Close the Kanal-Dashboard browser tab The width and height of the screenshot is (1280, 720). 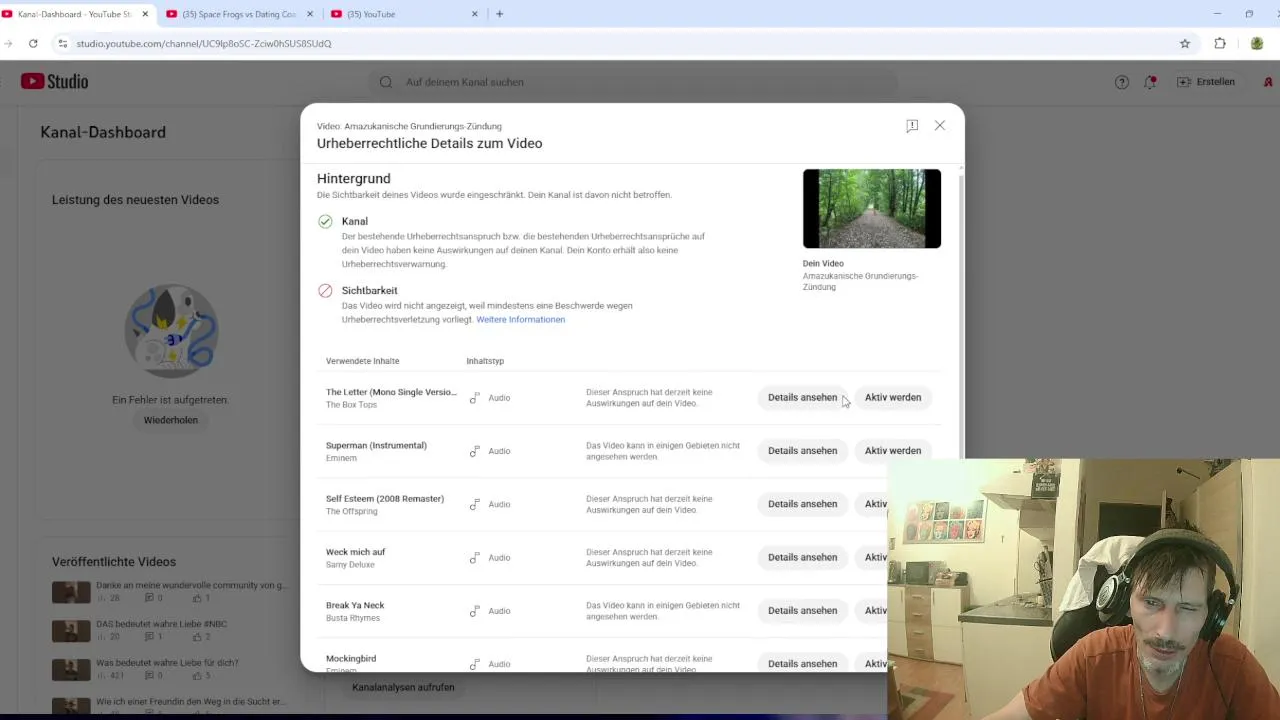click(146, 14)
